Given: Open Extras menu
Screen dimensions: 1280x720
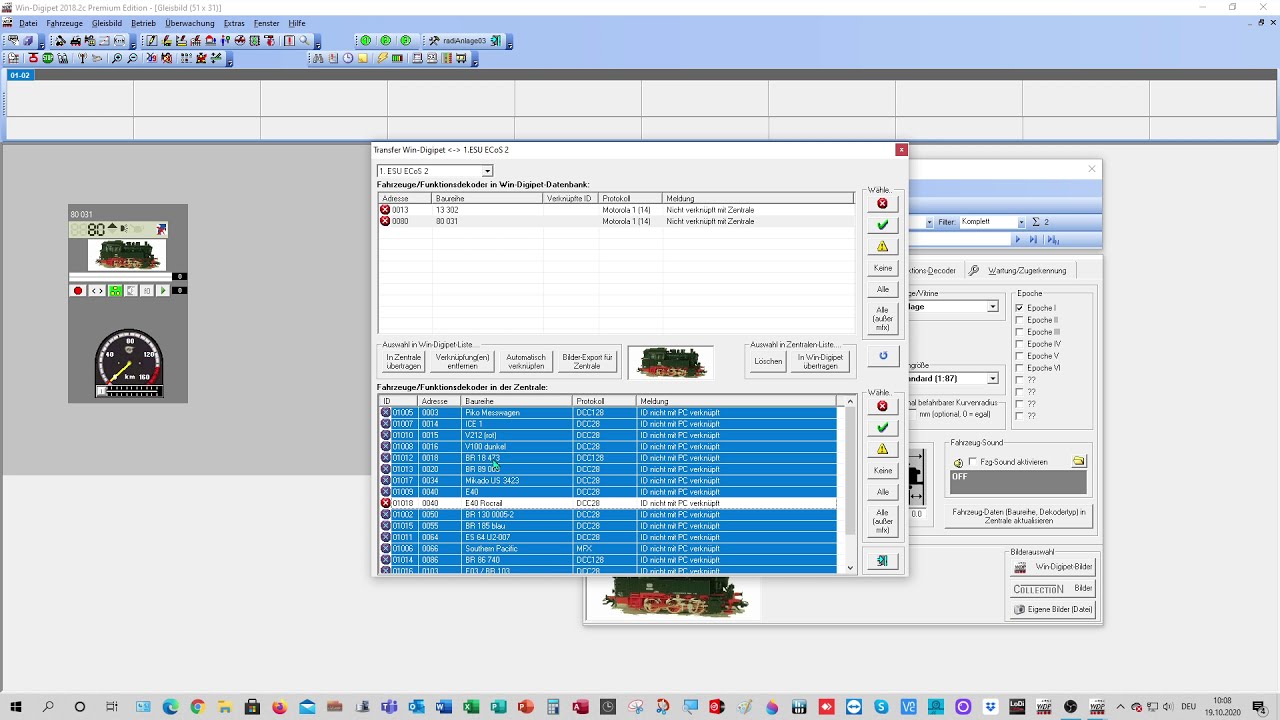Looking at the screenshot, I should tap(234, 23).
